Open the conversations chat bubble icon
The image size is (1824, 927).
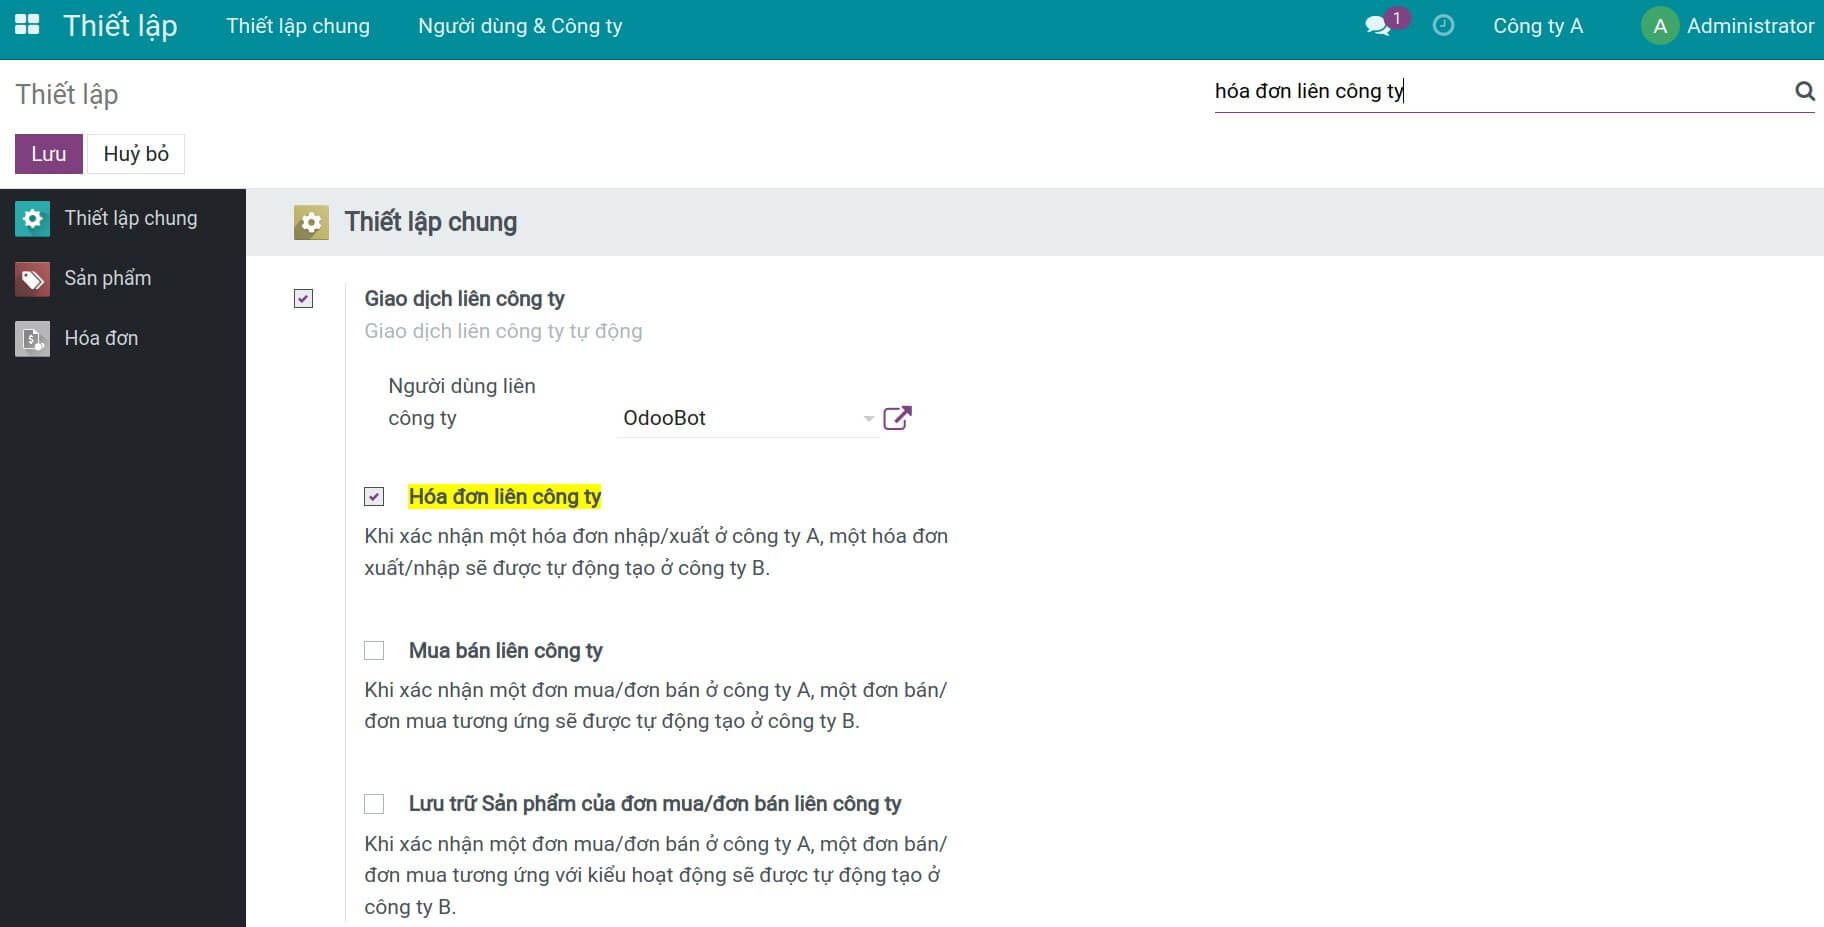point(1377,26)
